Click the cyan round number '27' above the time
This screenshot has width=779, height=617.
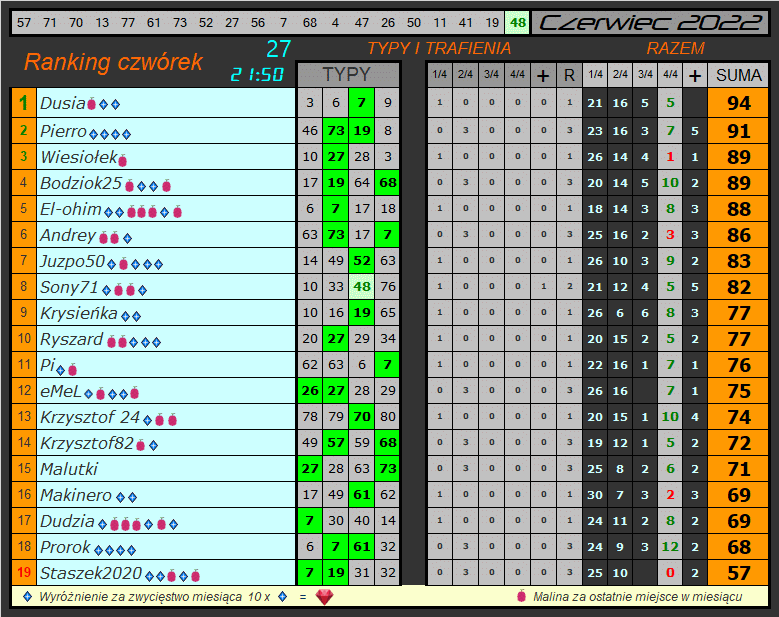(x=278, y=49)
